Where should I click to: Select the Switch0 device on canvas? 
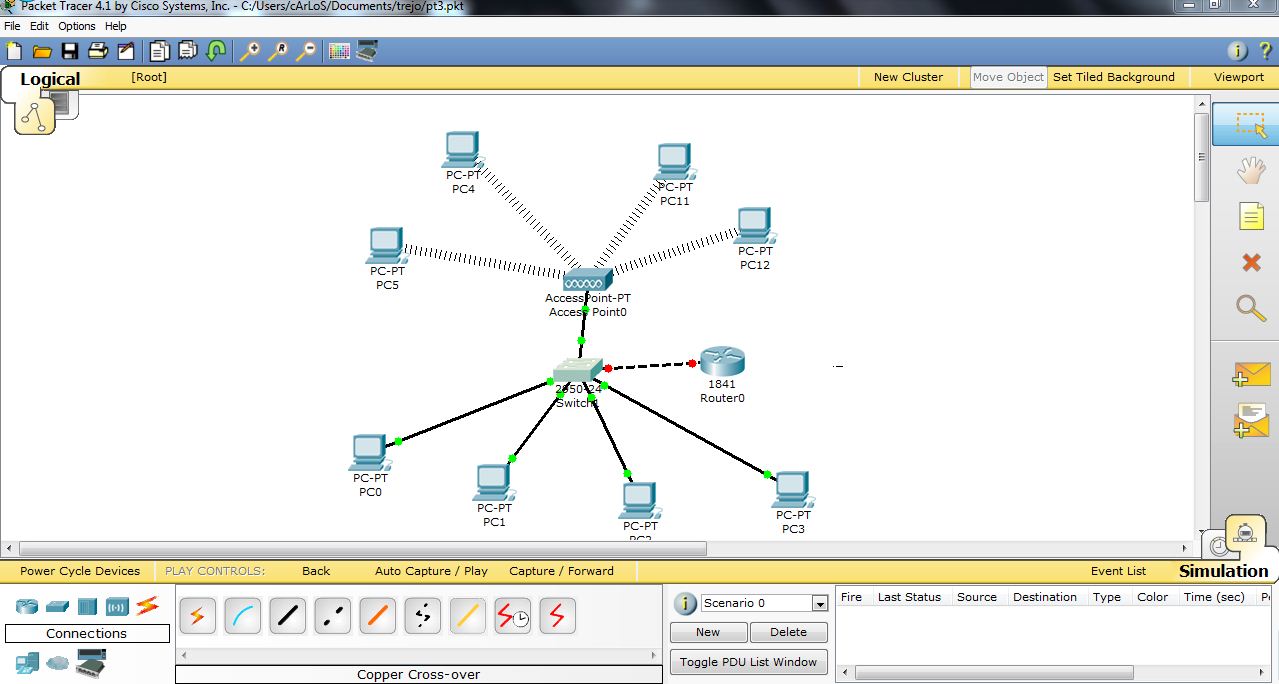577,371
